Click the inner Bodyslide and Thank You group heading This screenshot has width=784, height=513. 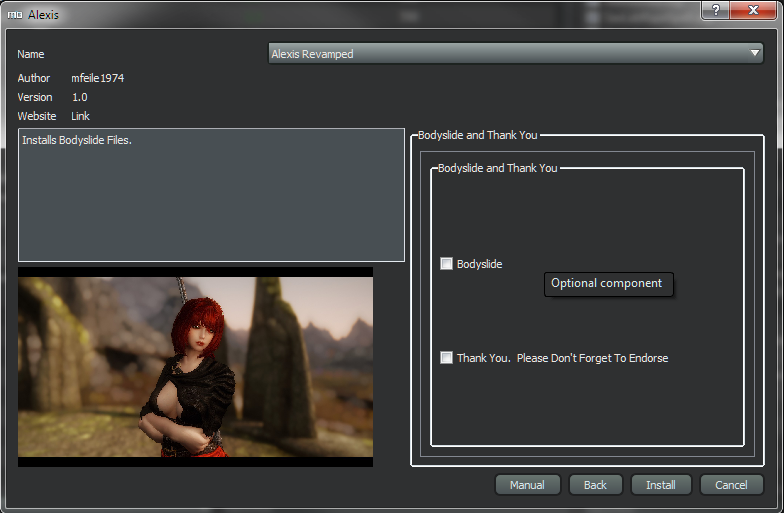click(x=497, y=168)
